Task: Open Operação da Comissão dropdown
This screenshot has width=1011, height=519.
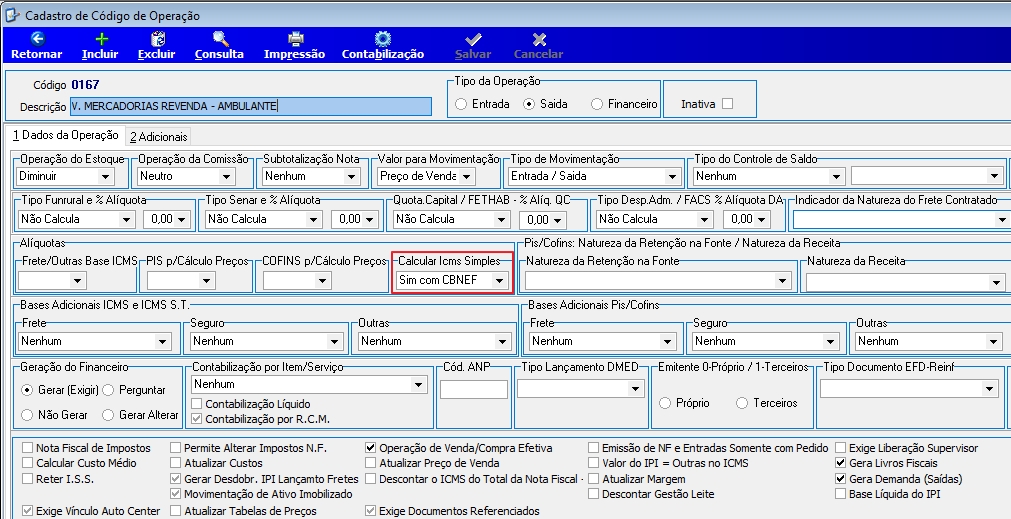Action: click(x=226, y=176)
